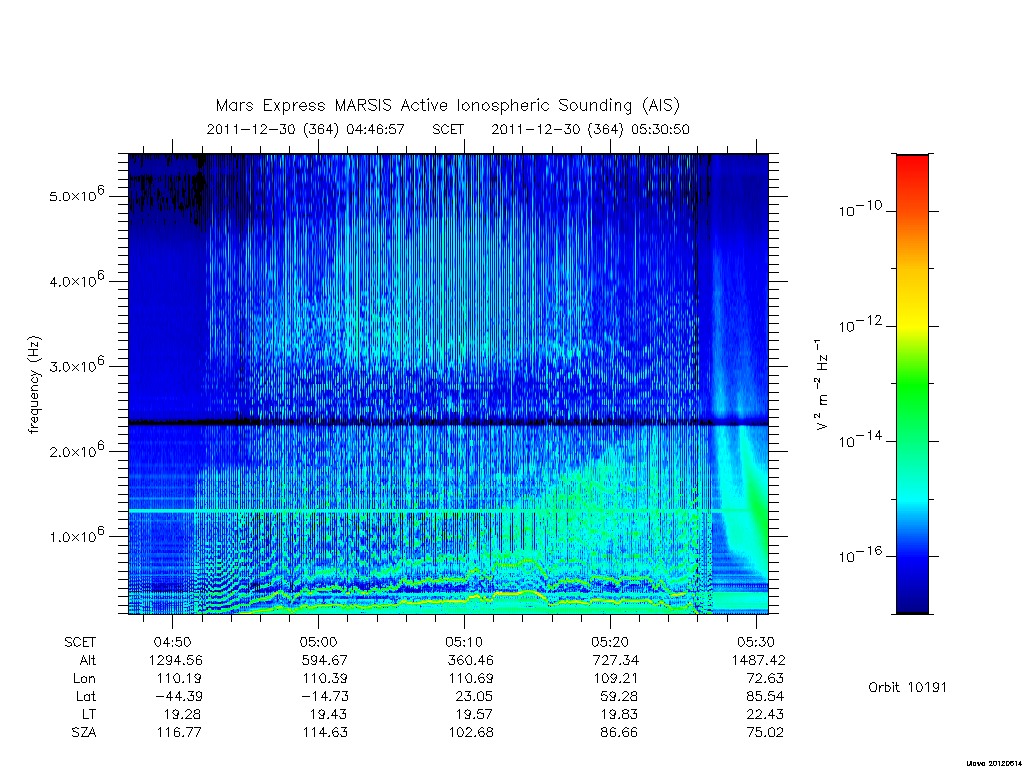Viewport: 1024px width, 768px height.
Task: Click the SZA value 116.77
Action: pos(179,733)
